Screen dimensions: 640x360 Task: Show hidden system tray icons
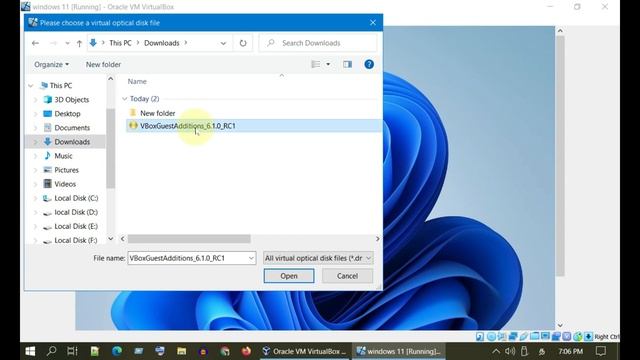coord(496,351)
